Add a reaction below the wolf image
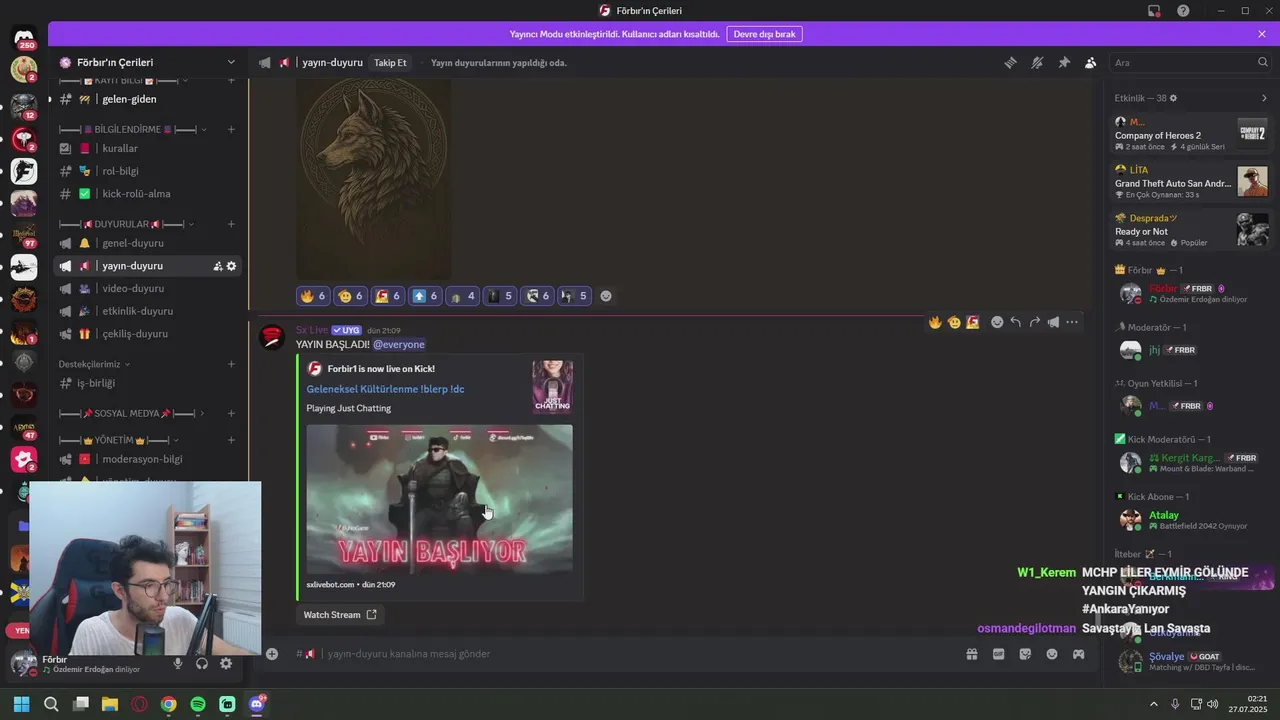The image size is (1280, 720). pyautogui.click(x=605, y=296)
